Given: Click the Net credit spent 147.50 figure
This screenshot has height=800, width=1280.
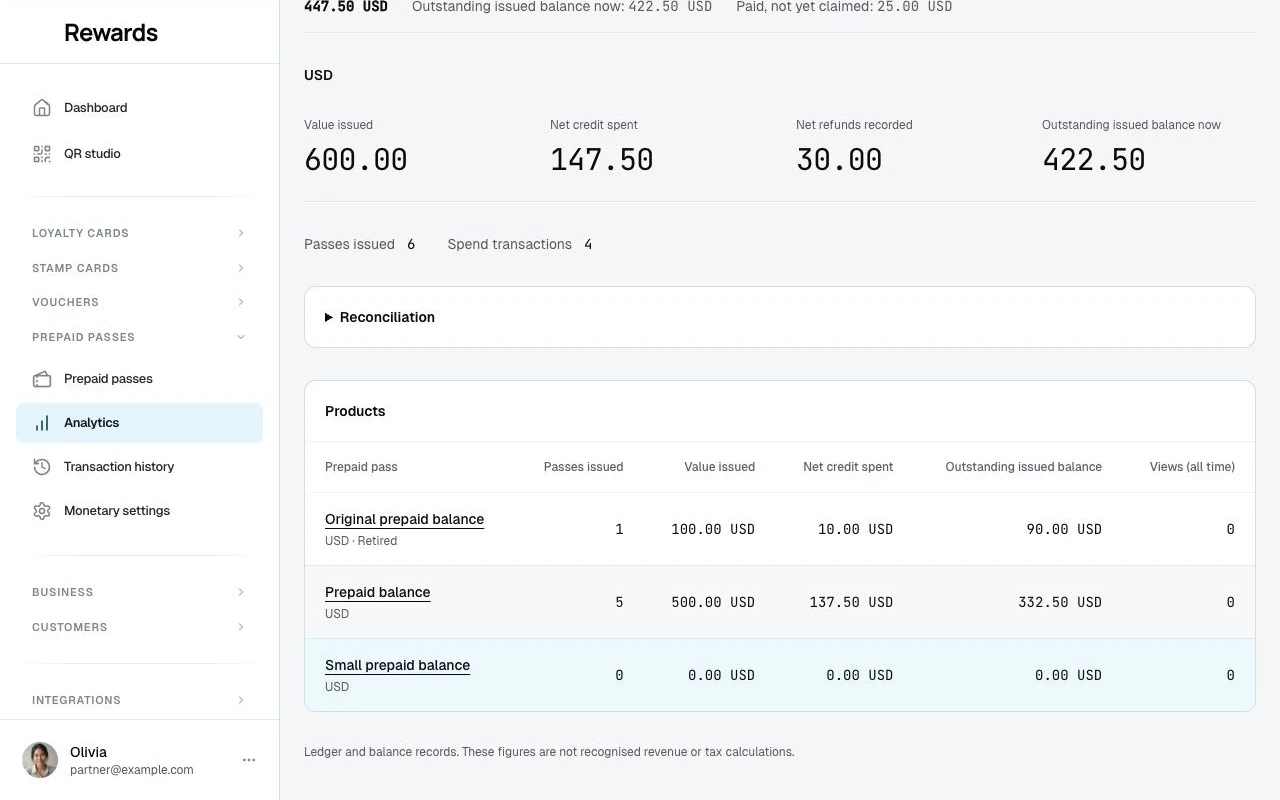Looking at the screenshot, I should [x=601, y=160].
